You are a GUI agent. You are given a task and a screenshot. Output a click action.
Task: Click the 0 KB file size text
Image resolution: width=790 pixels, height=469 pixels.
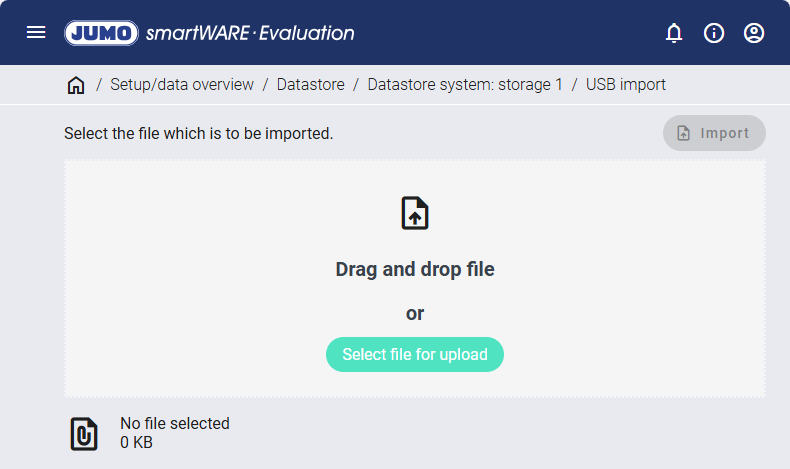click(x=137, y=442)
